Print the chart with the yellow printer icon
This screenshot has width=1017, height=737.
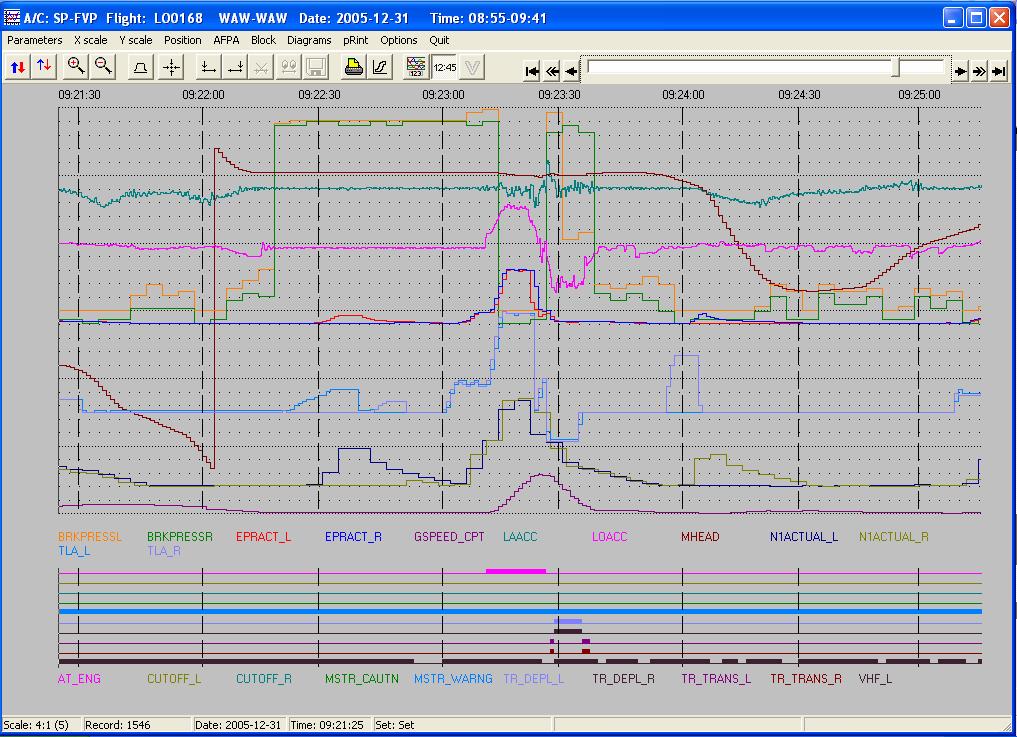353,67
